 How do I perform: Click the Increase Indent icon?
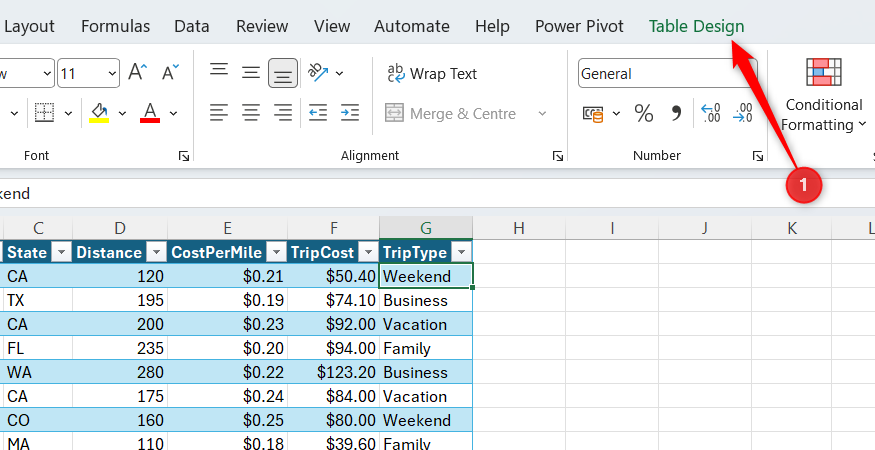click(x=350, y=113)
